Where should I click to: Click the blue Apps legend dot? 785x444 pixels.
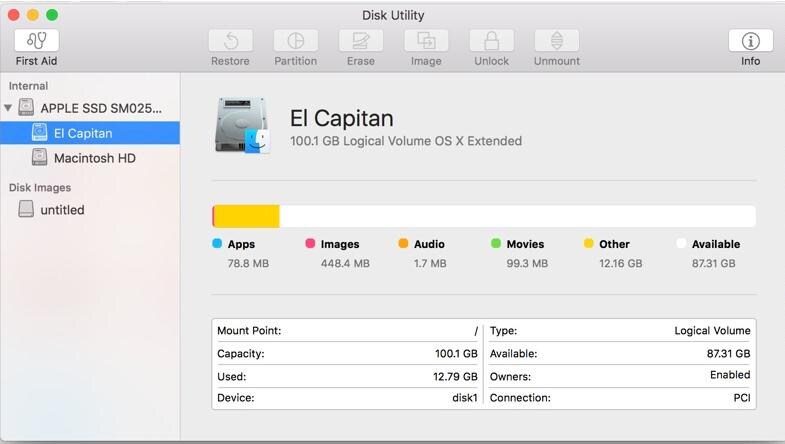click(217, 243)
